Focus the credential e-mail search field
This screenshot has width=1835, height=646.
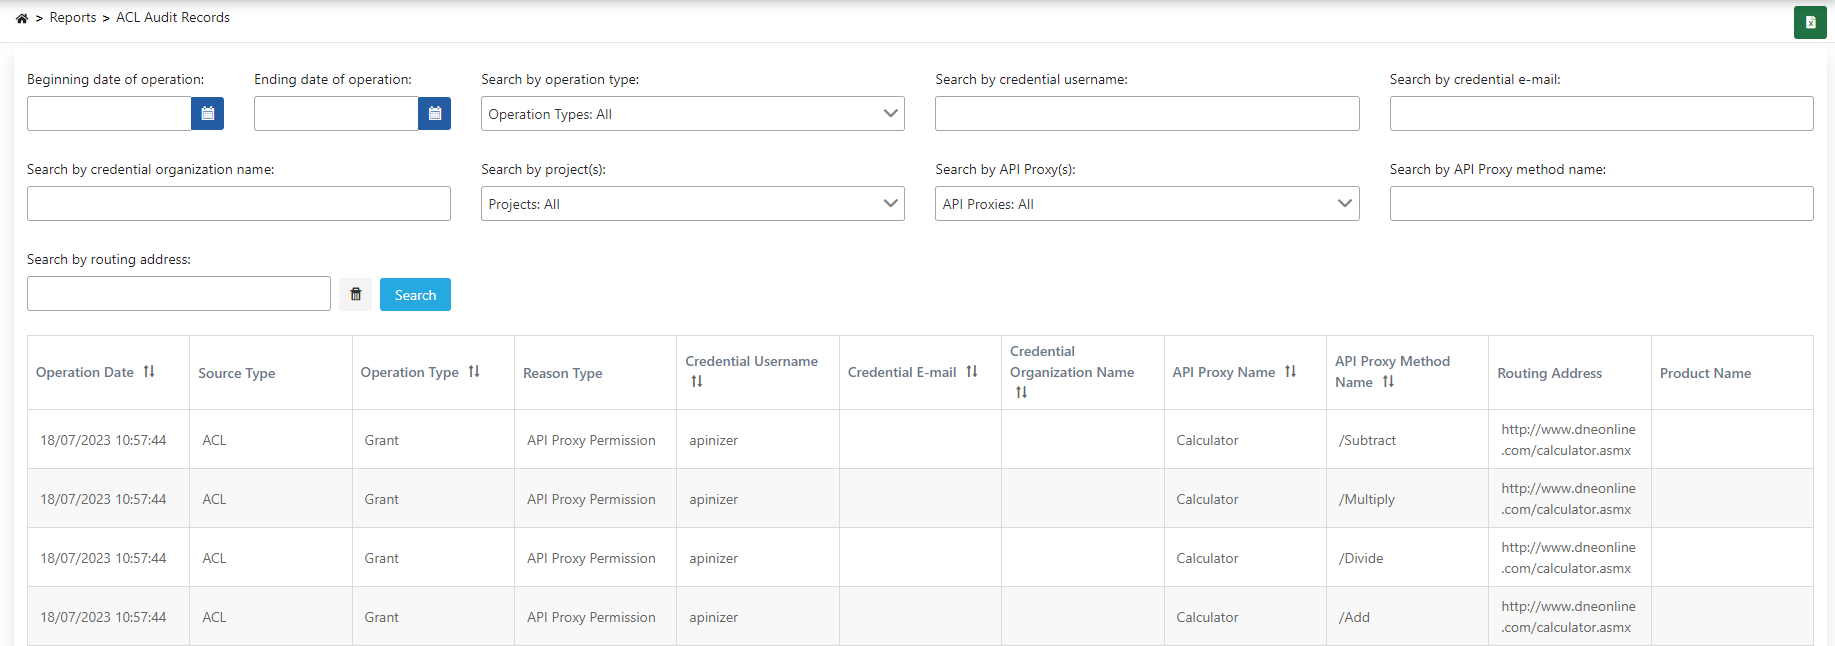[1600, 114]
